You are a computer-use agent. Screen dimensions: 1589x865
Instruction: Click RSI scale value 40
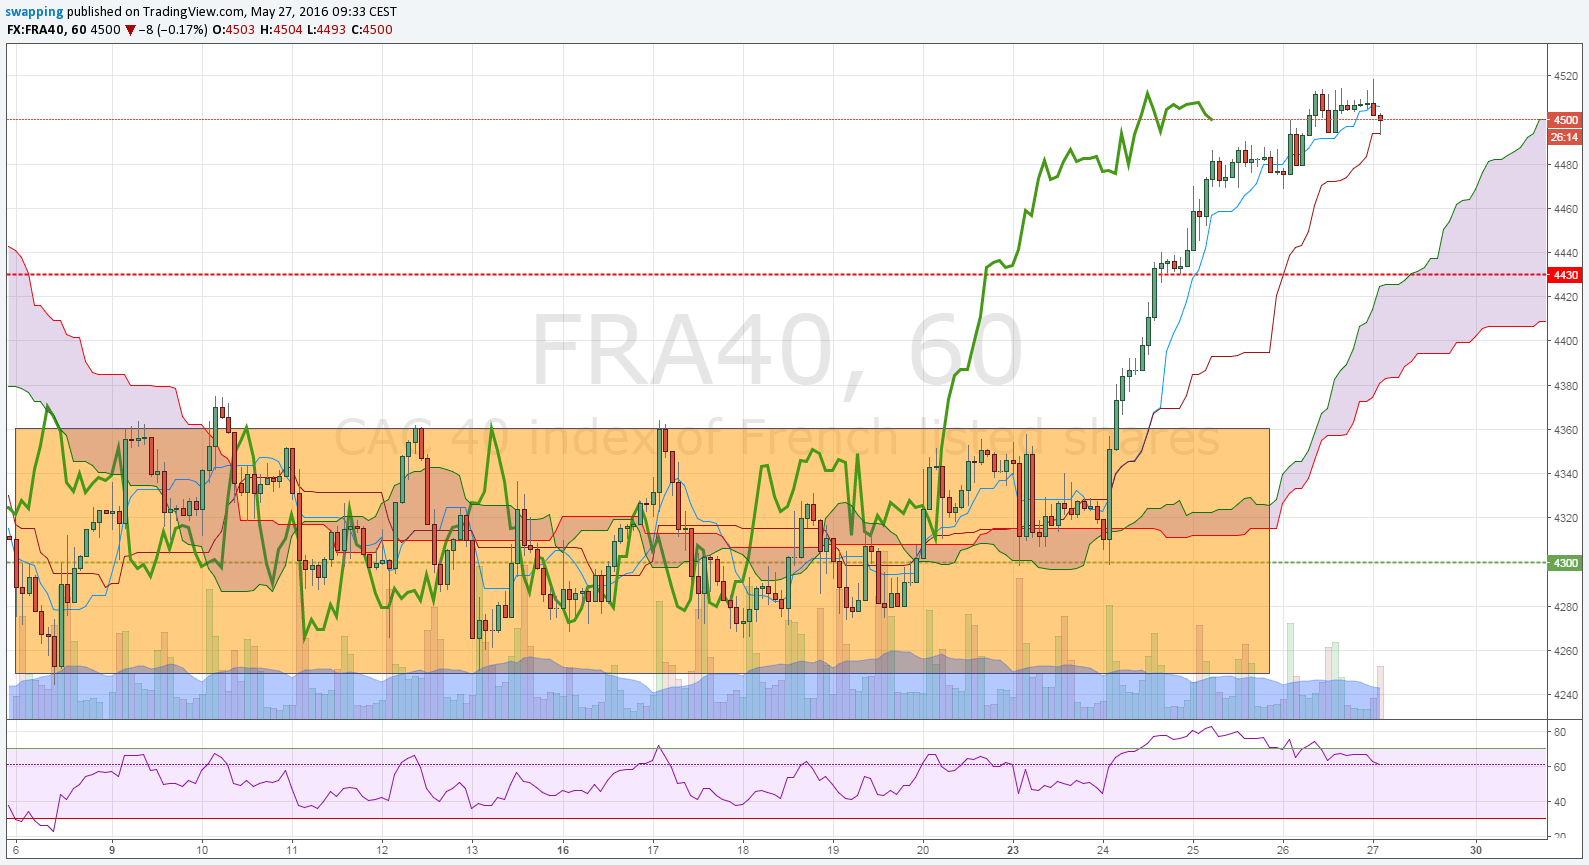click(x=1559, y=802)
